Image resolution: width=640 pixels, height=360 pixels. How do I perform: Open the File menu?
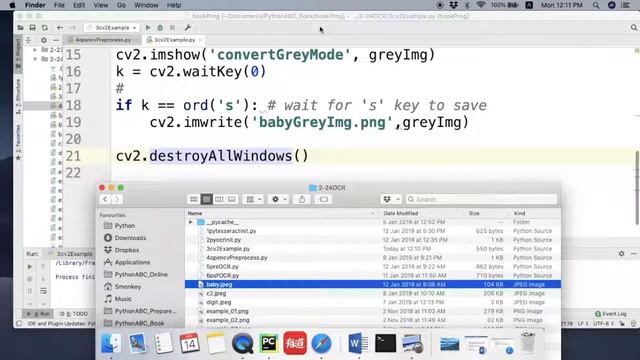coord(59,5)
